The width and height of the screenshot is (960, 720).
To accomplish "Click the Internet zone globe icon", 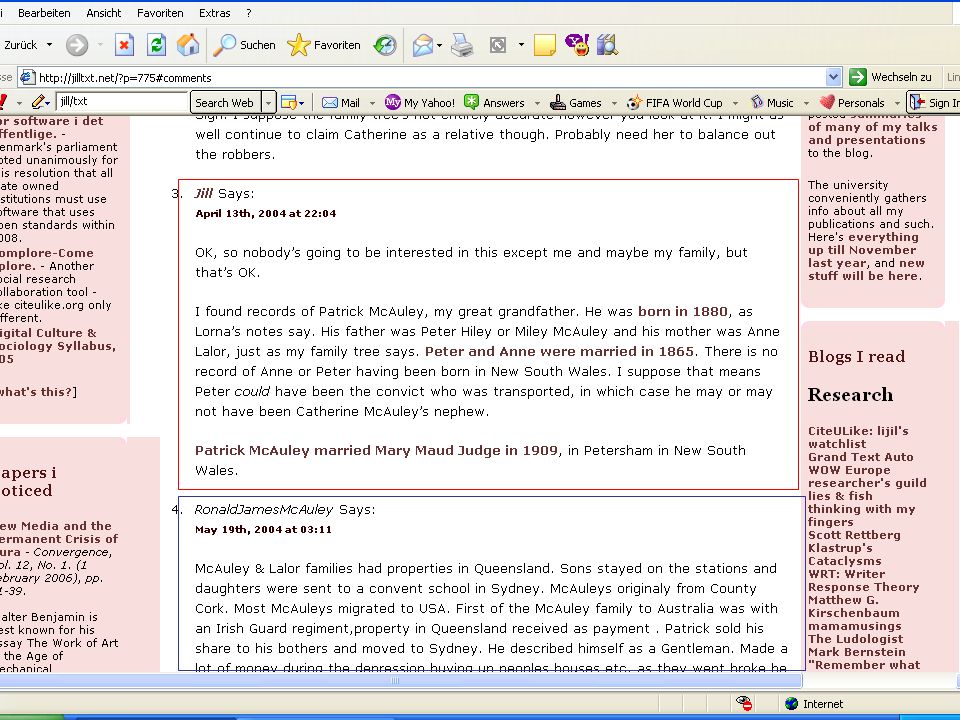I will click(x=792, y=703).
